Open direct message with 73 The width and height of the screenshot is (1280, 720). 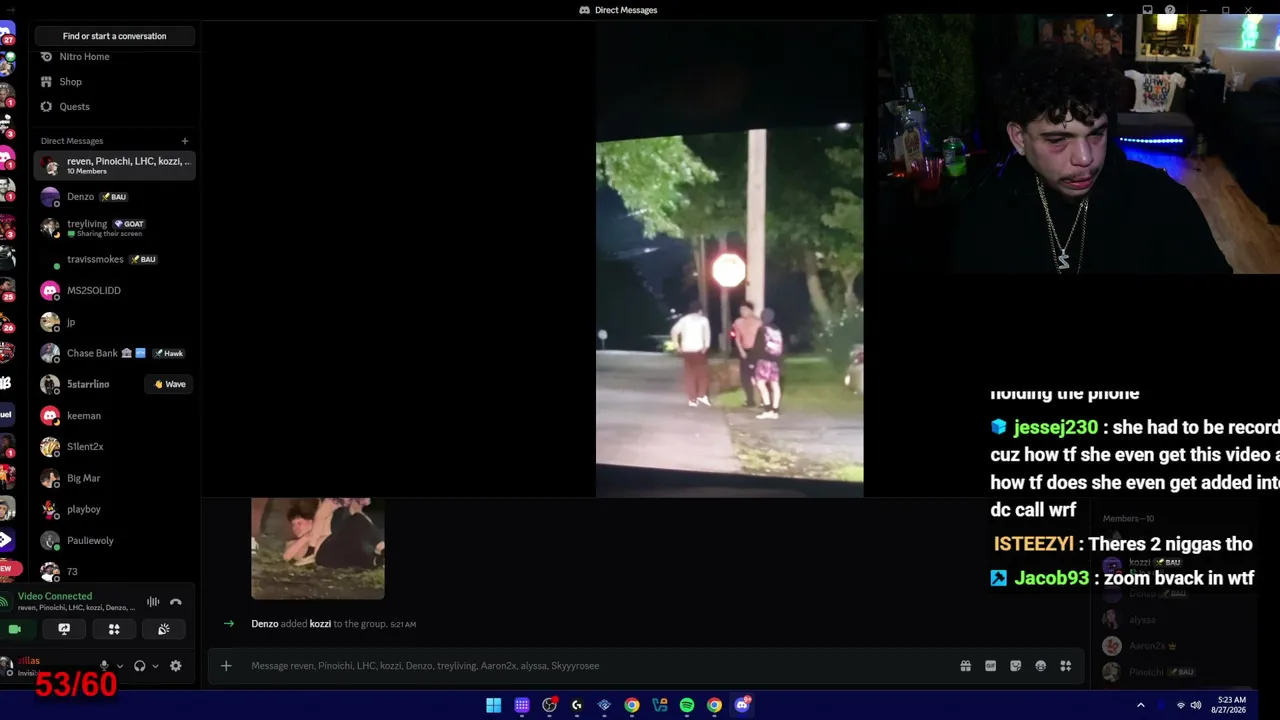pos(115,572)
